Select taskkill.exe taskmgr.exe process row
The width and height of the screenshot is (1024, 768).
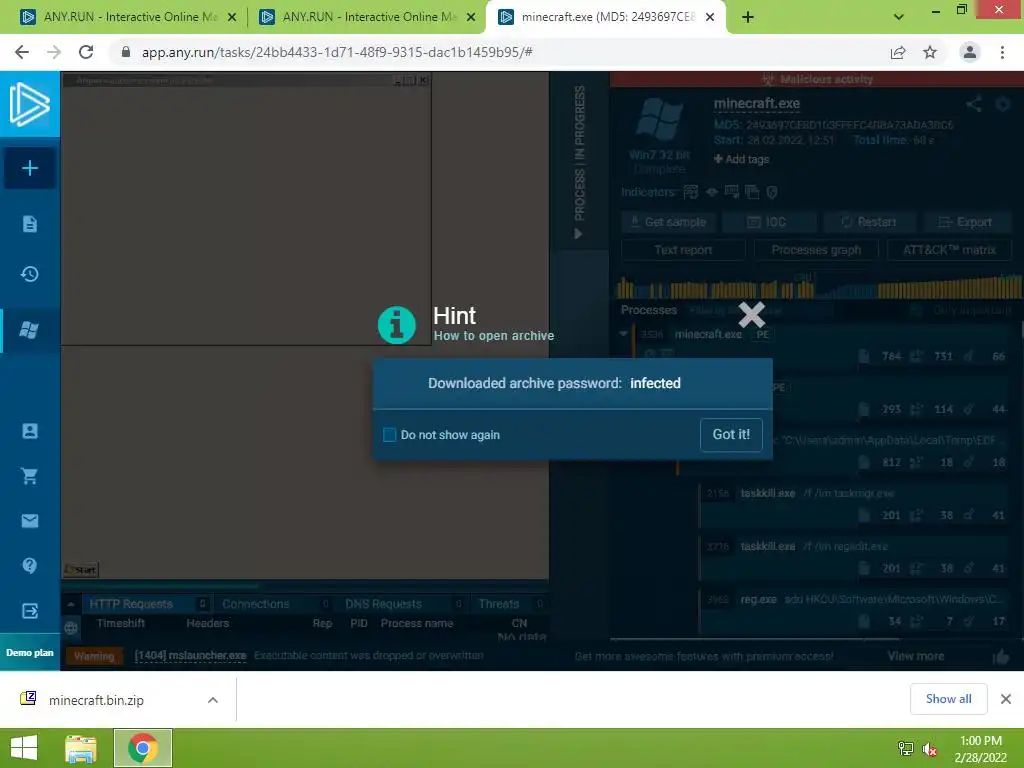tap(855, 504)
